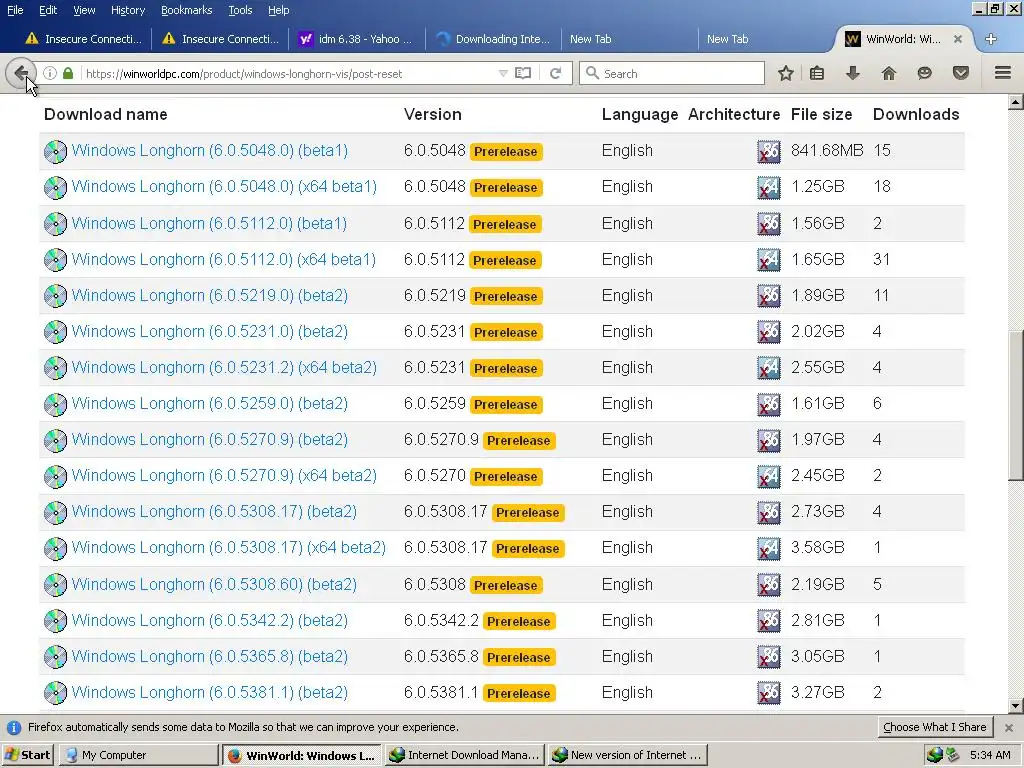Viewport: 1024px width, 768px height.
Task: Open Windows Longhorn (6.0.5342.2) (beta2) link
Action: (210, 620)
